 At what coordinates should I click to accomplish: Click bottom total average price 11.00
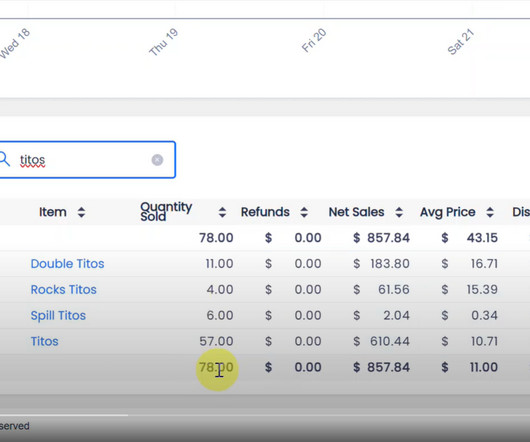click(484, 367)
